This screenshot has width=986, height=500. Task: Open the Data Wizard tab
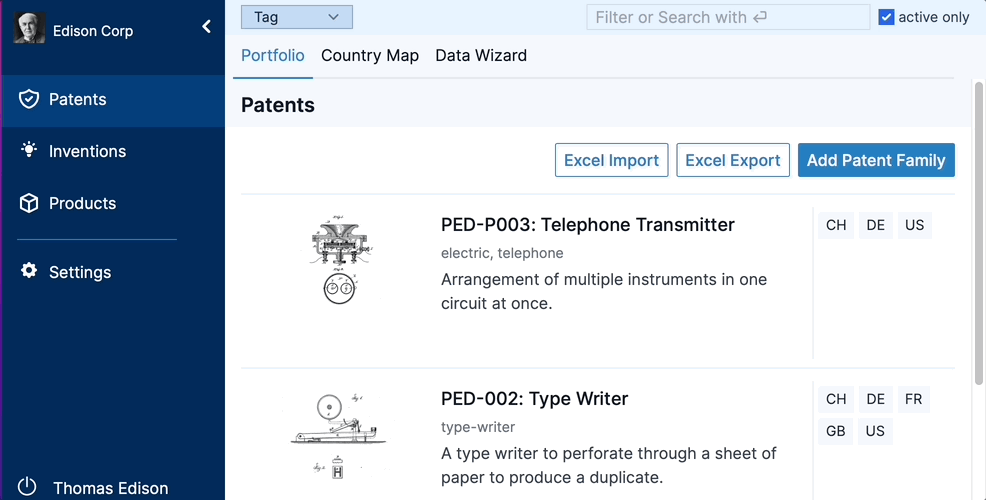(481, 56)
